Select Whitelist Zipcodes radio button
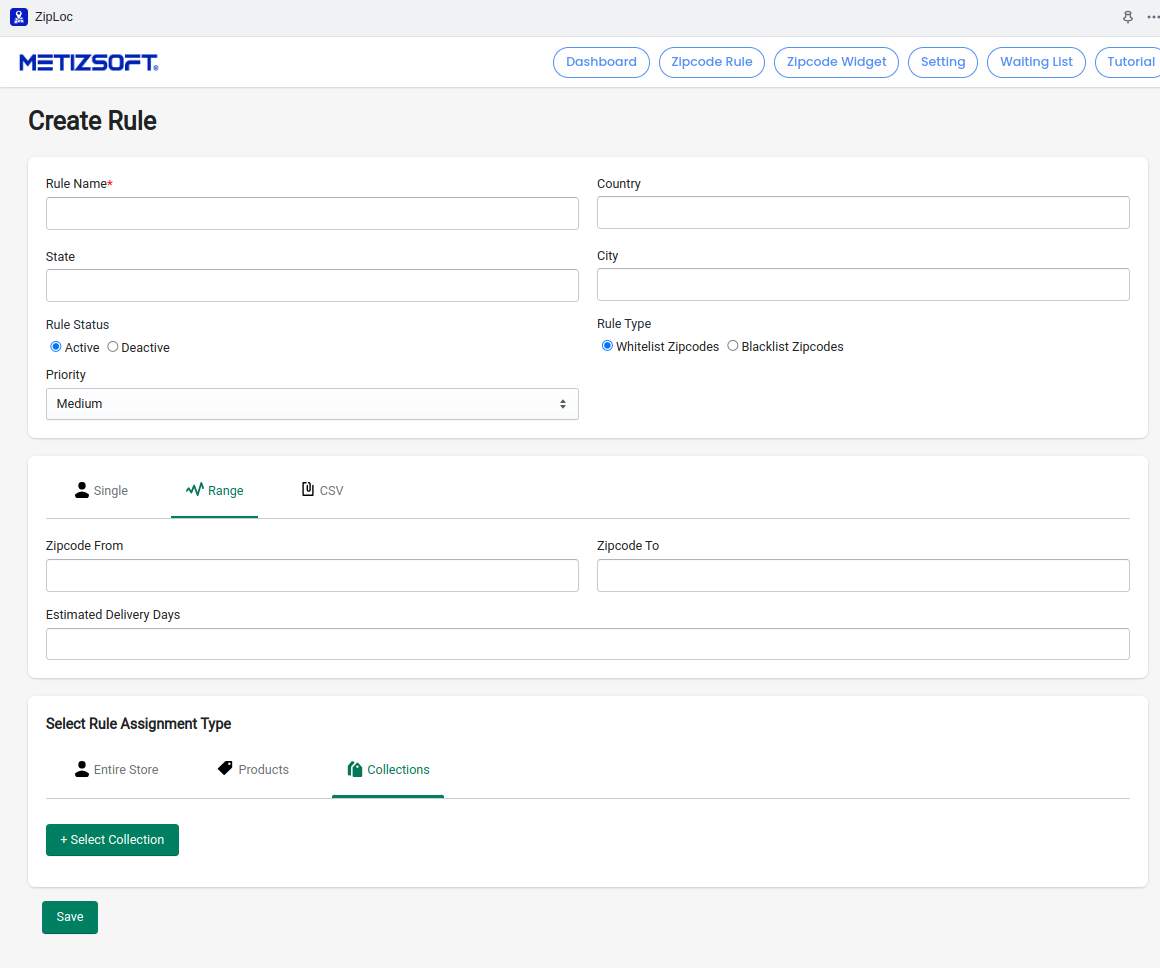This screenshot has height=968, width=1160. (607, 346)
